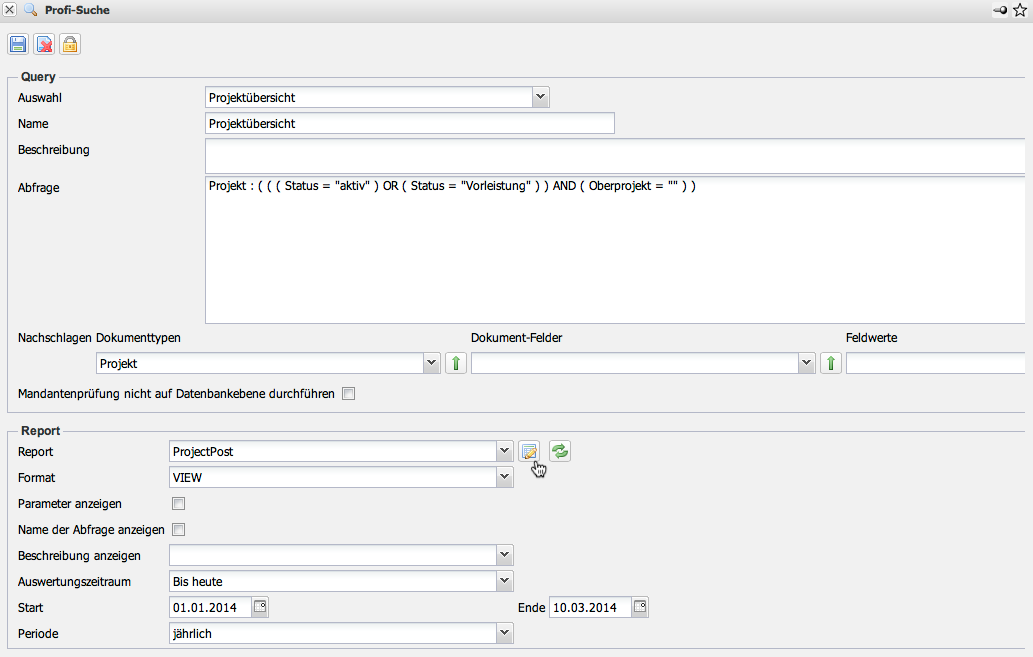Check the Name der Abfrage anzeigen box
Screen dimensions: 1033x657
tap(179, 530)
